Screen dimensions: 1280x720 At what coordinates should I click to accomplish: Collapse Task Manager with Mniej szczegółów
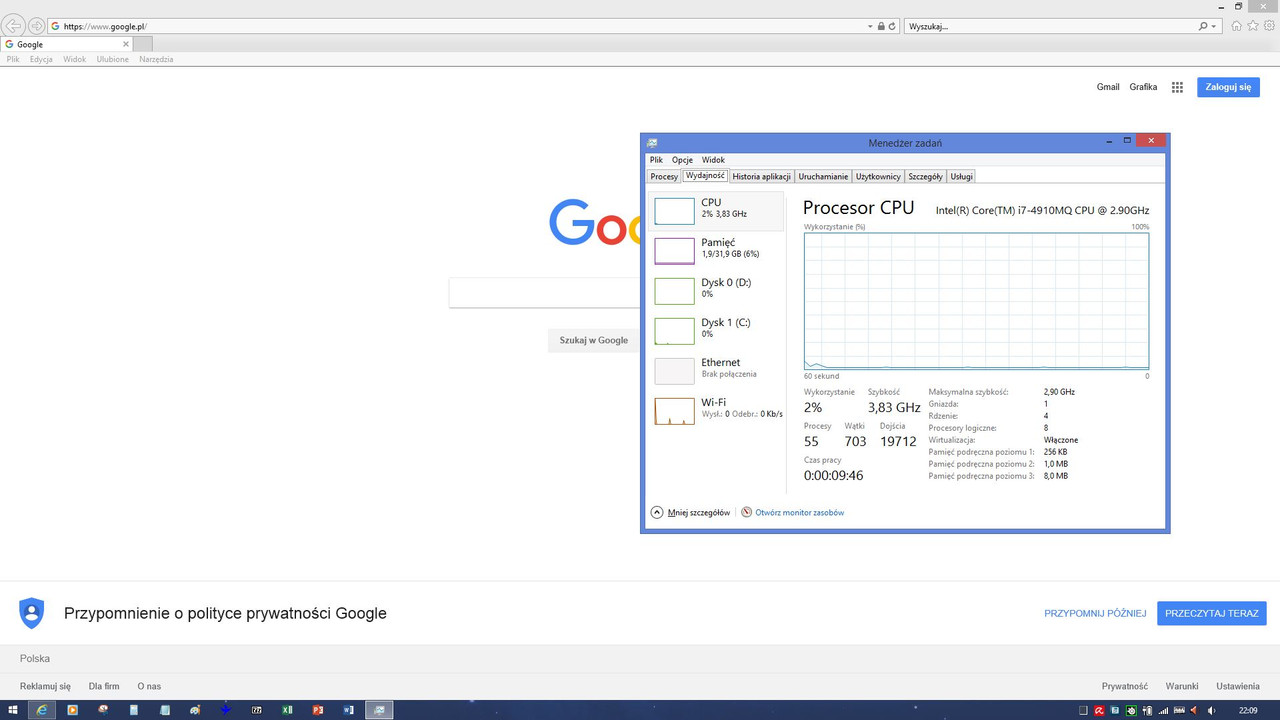pyautogui.click(x=690, y=512)
